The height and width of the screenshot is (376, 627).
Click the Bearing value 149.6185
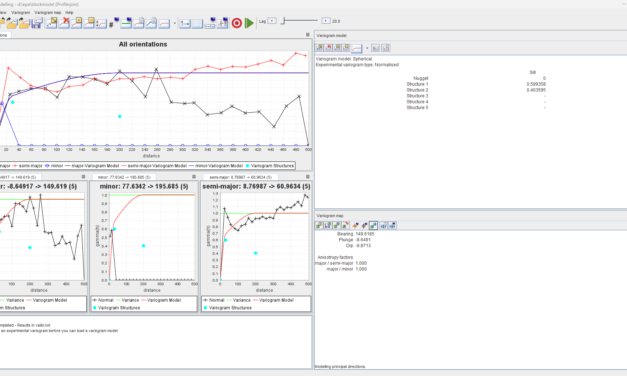[x=365, y=234]
